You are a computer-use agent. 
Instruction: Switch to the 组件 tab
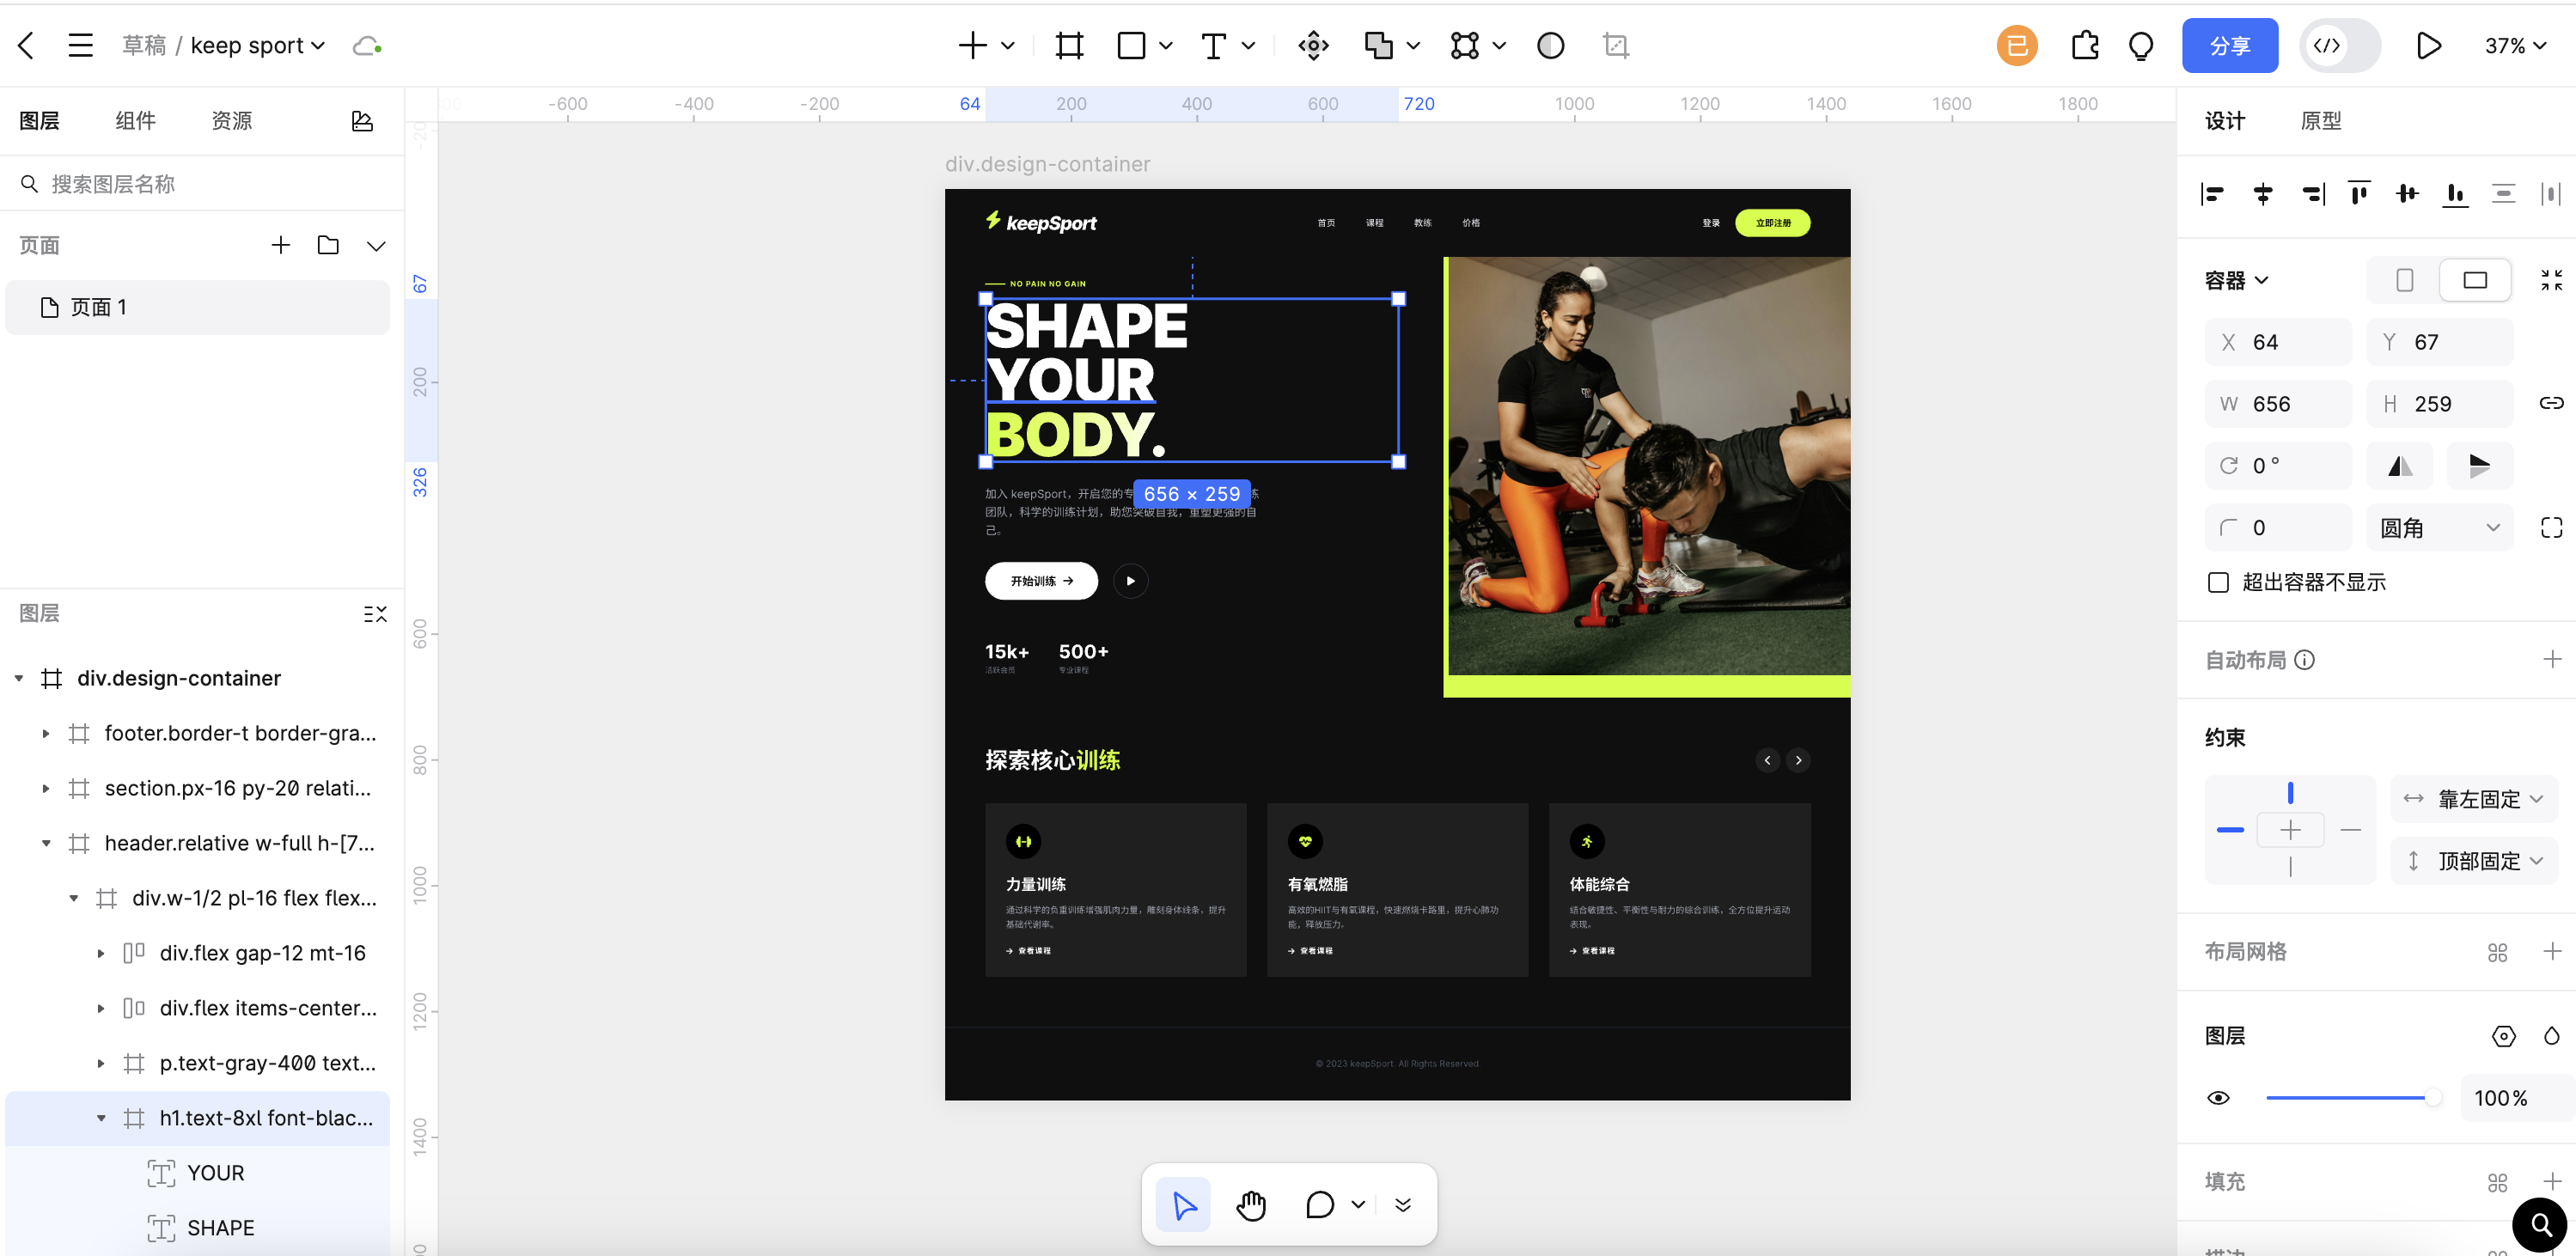pos(135,121)
